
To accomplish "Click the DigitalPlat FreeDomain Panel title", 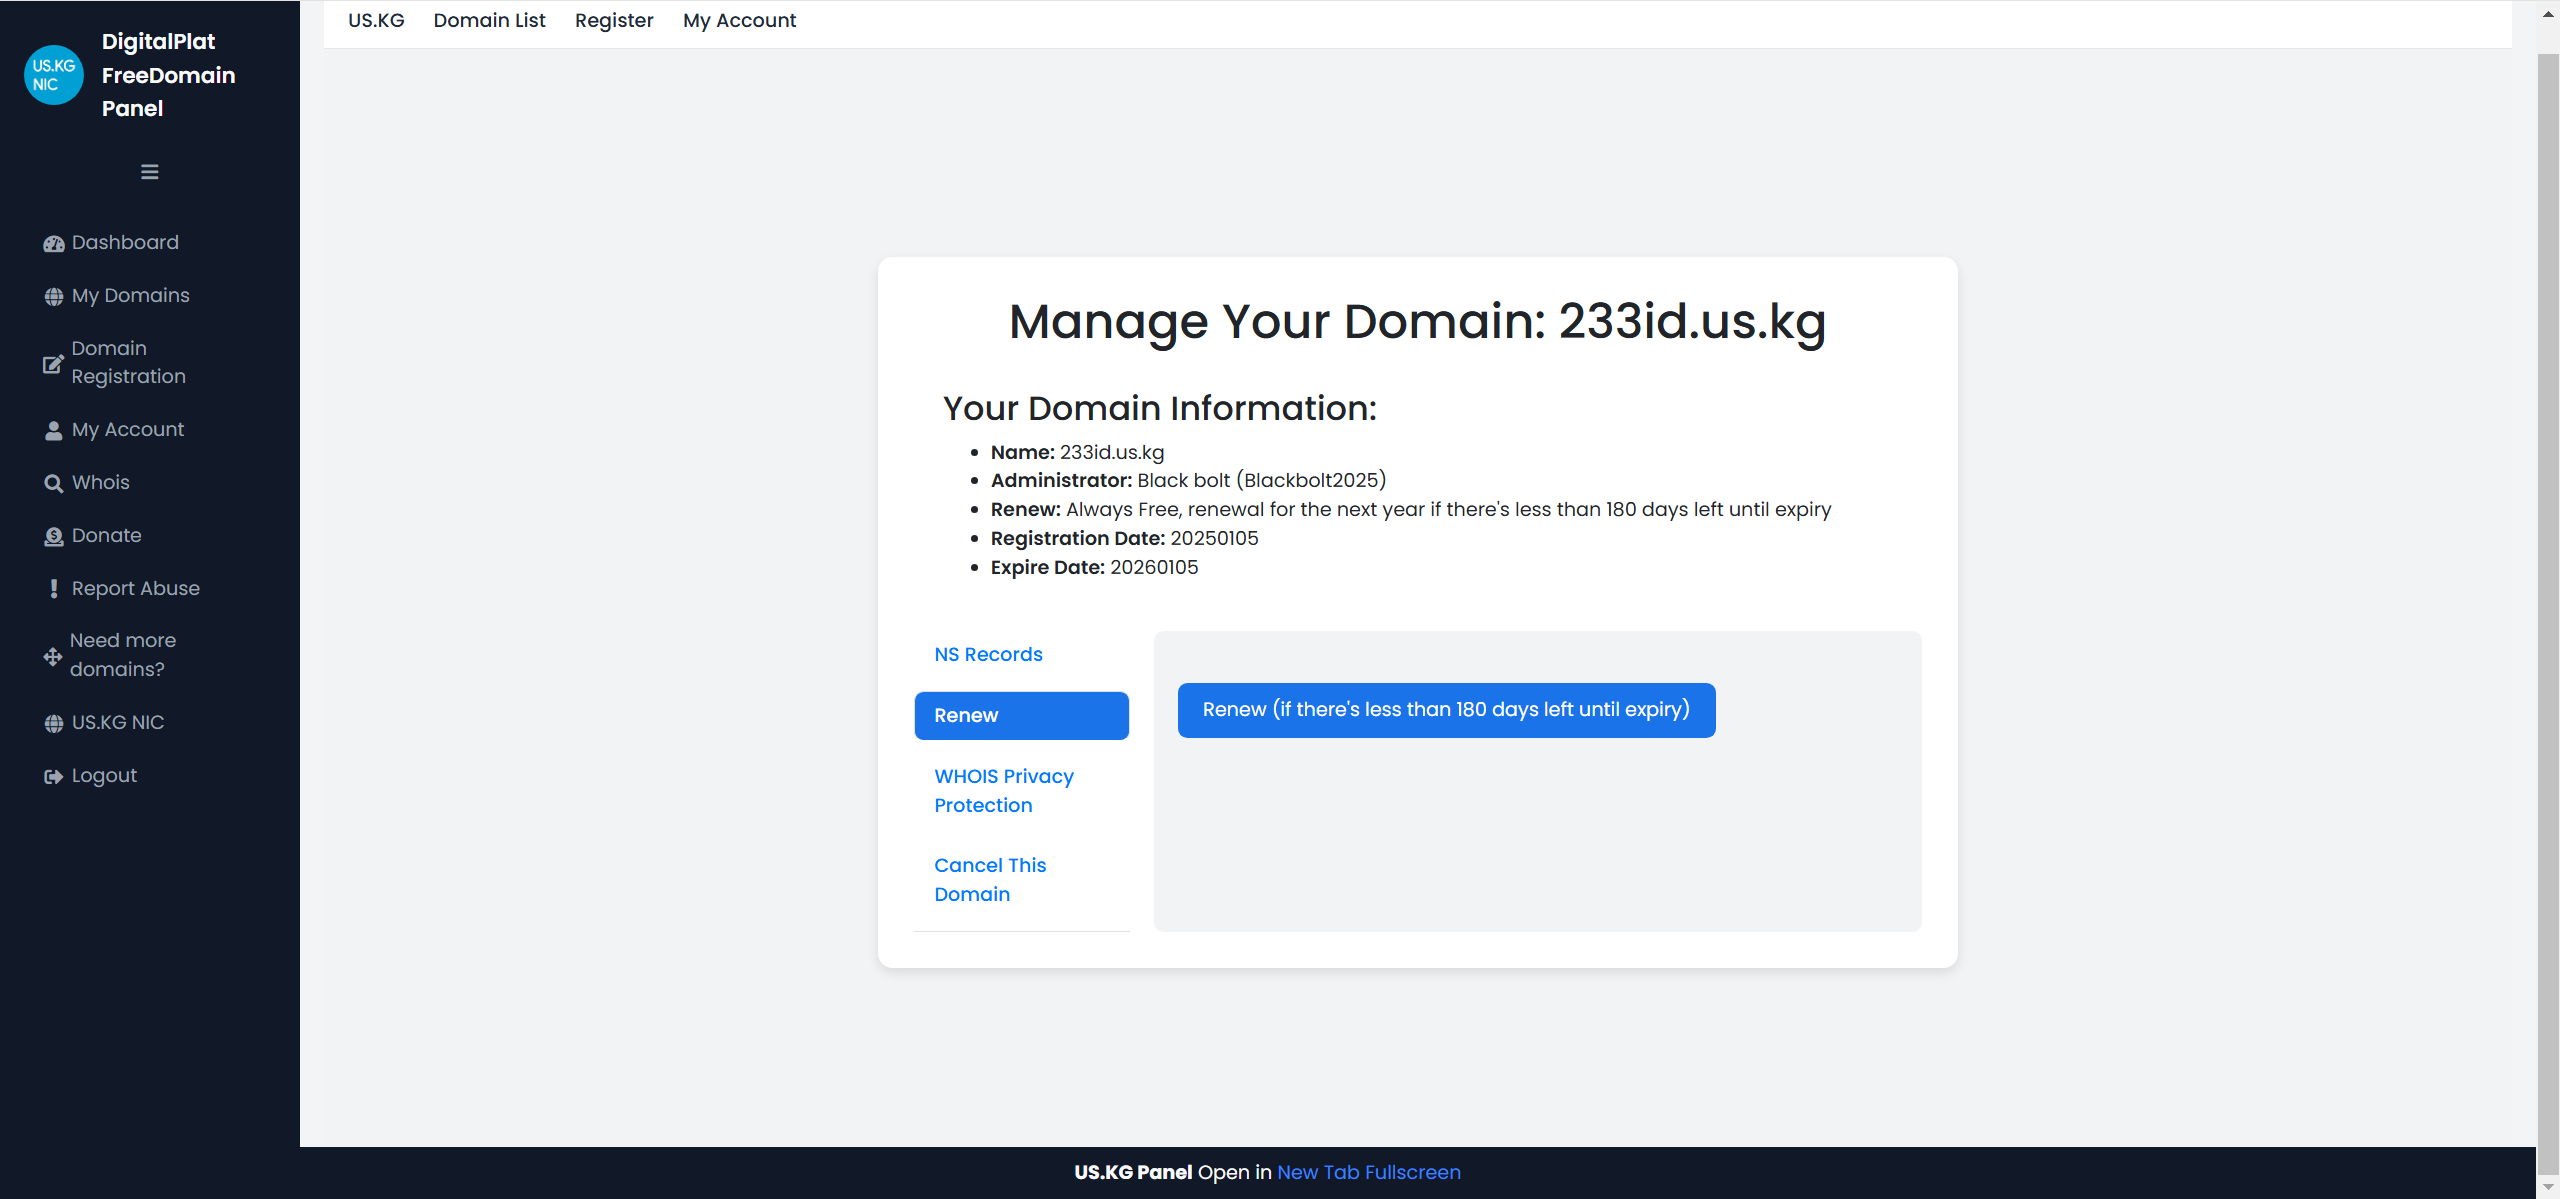I will [x=168, y=75].
